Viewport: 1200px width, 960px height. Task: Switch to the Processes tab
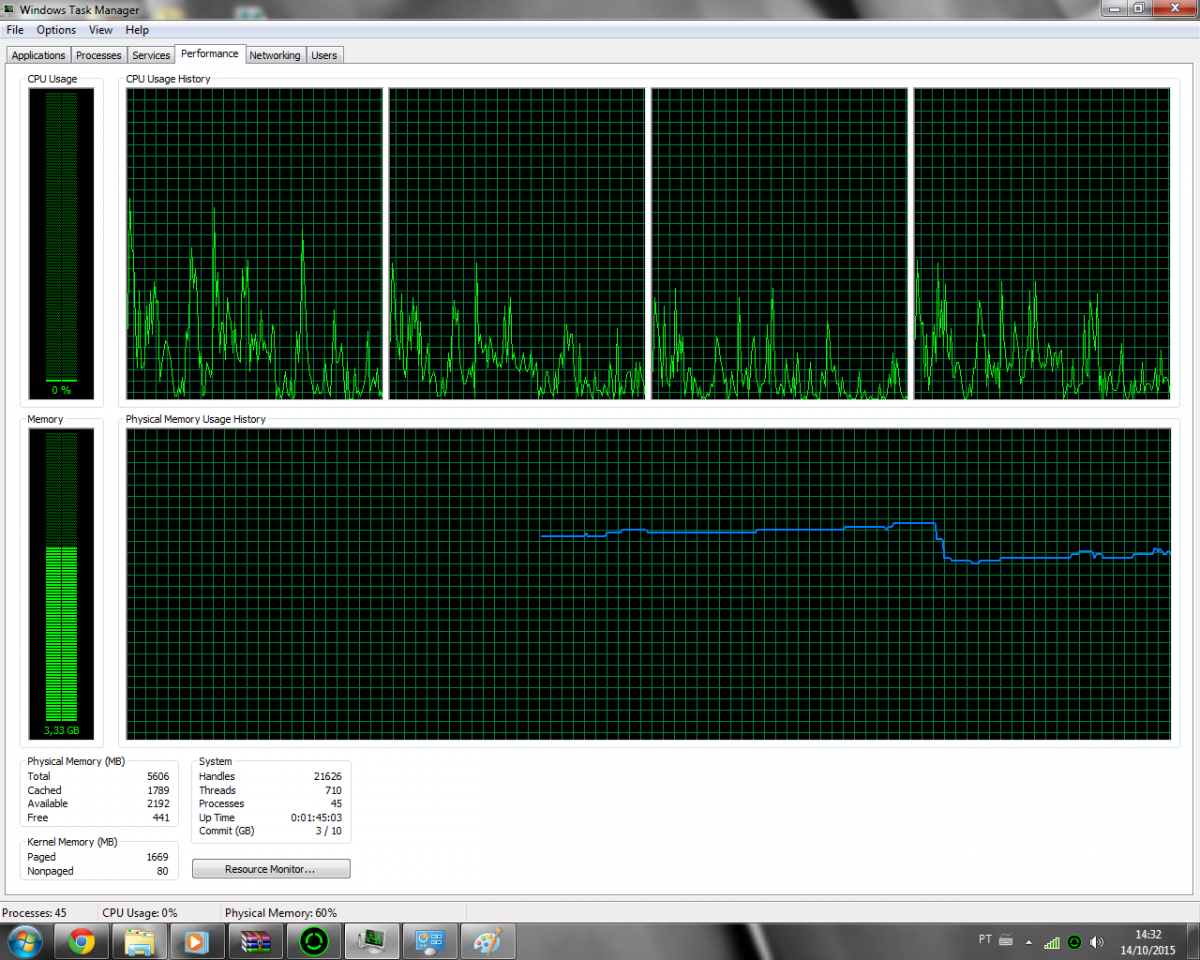[99, 56]
